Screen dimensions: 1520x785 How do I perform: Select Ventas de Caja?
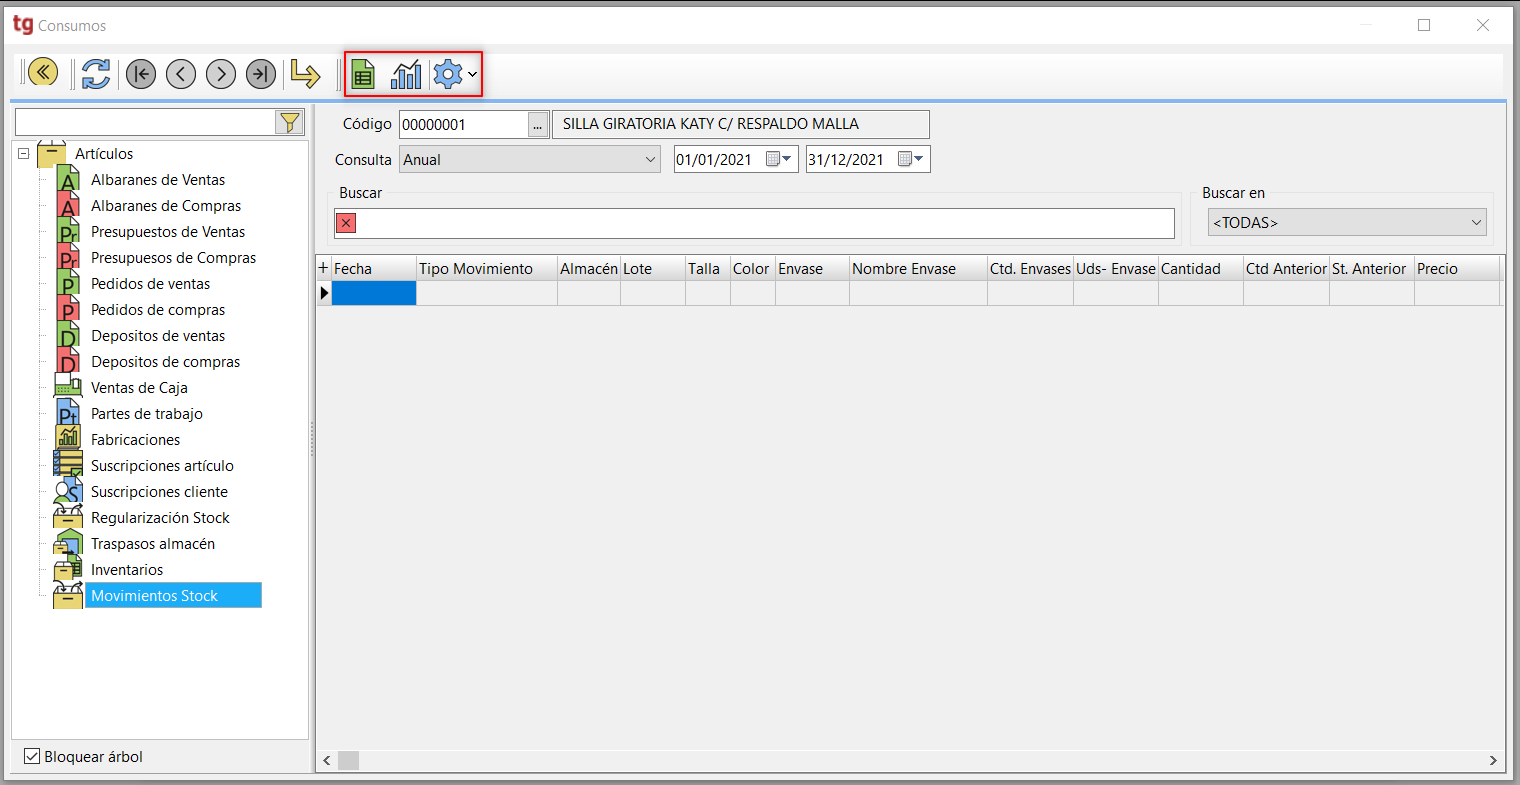coord(139,388)
